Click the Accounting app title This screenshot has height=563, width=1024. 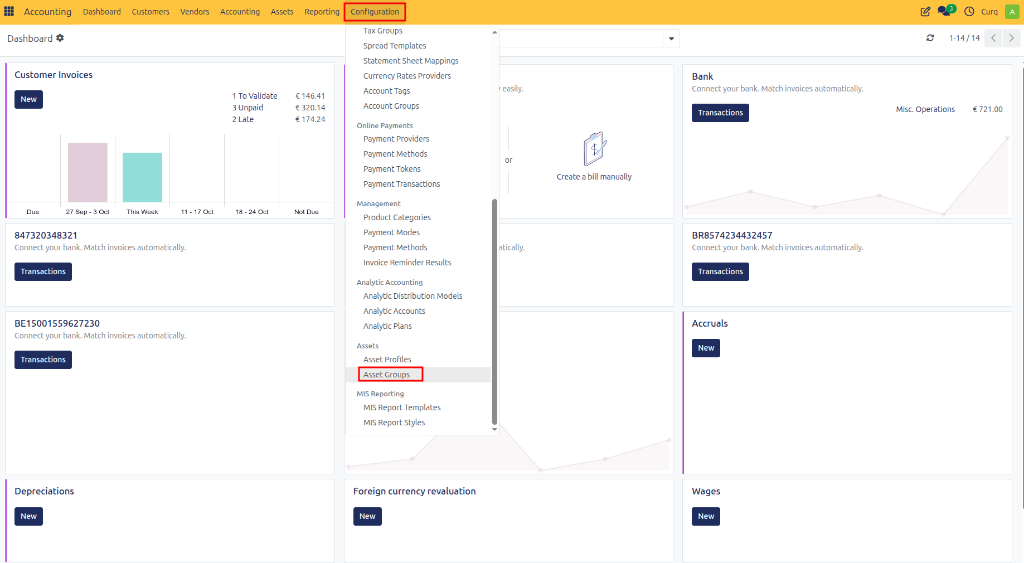point(48,12)
